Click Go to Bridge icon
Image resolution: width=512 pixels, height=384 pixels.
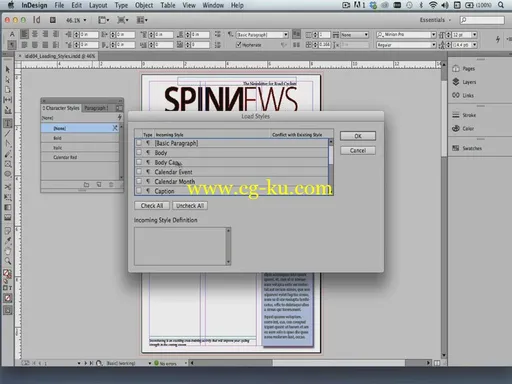tap(52, 20)
